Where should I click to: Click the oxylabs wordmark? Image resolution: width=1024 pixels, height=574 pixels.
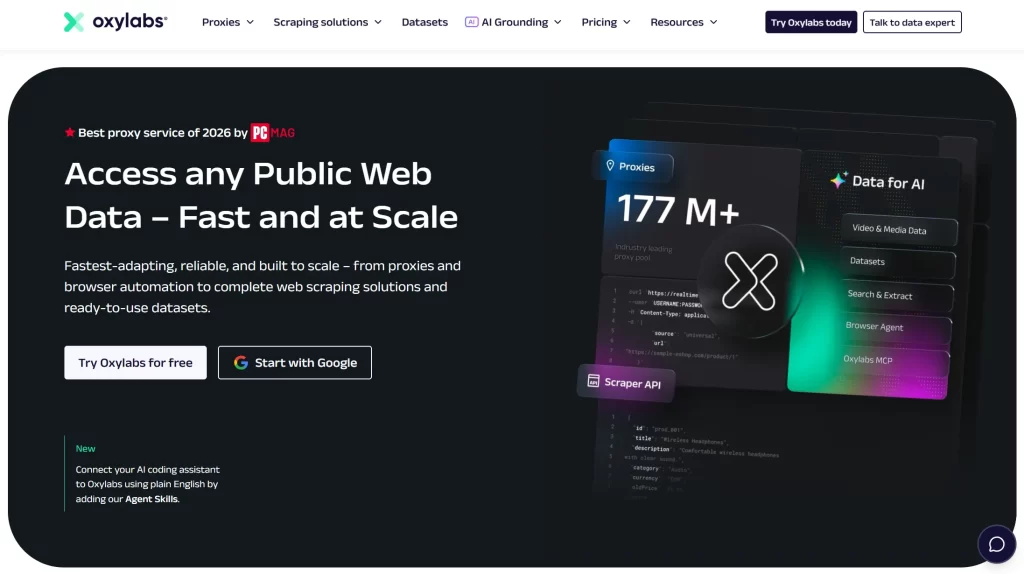point(130,22)
